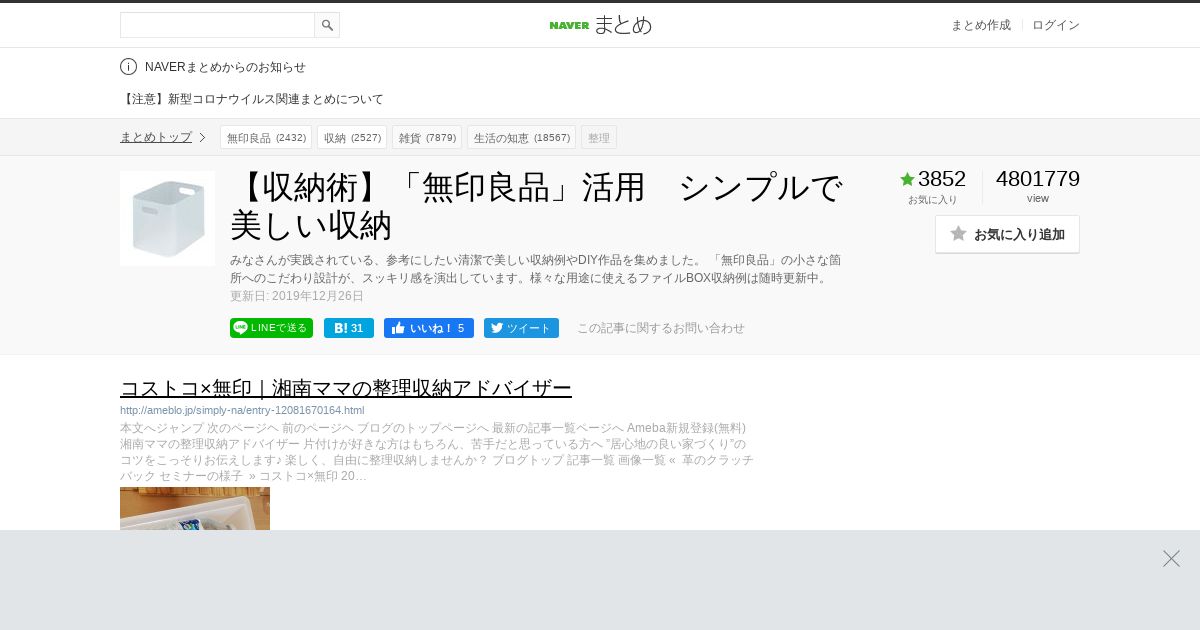Like with Facebook いいね！ button
This screenshot has width=1200, height=630.
click(429, 328)
